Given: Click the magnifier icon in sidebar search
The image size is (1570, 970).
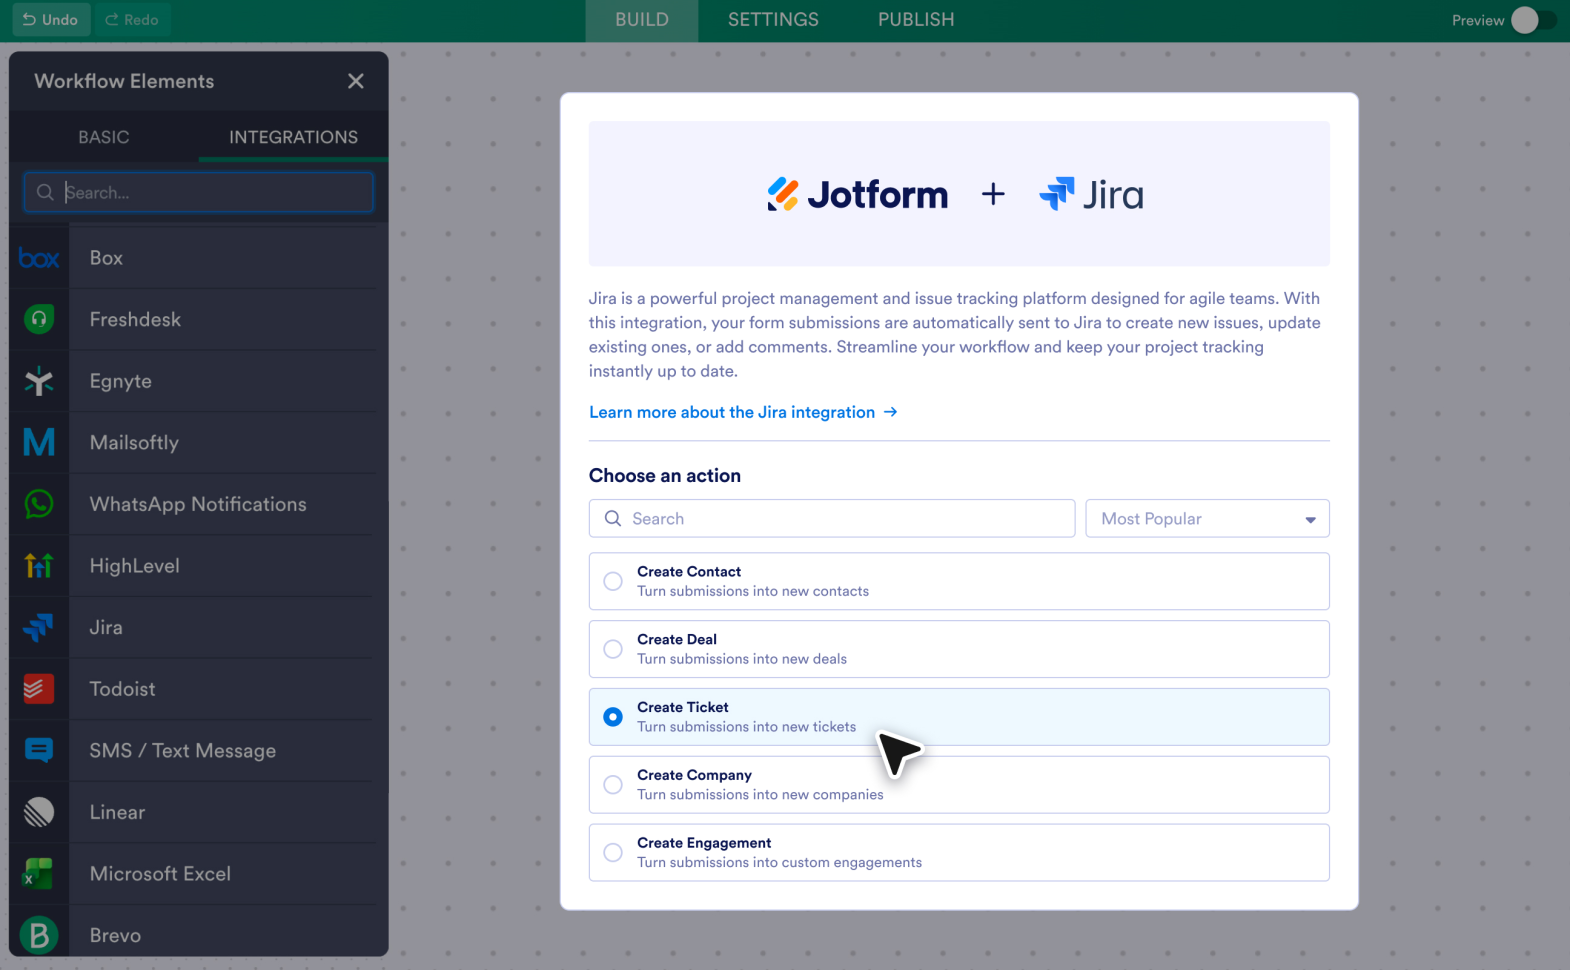Looking at the screenshot, I should tap(45, 192).
